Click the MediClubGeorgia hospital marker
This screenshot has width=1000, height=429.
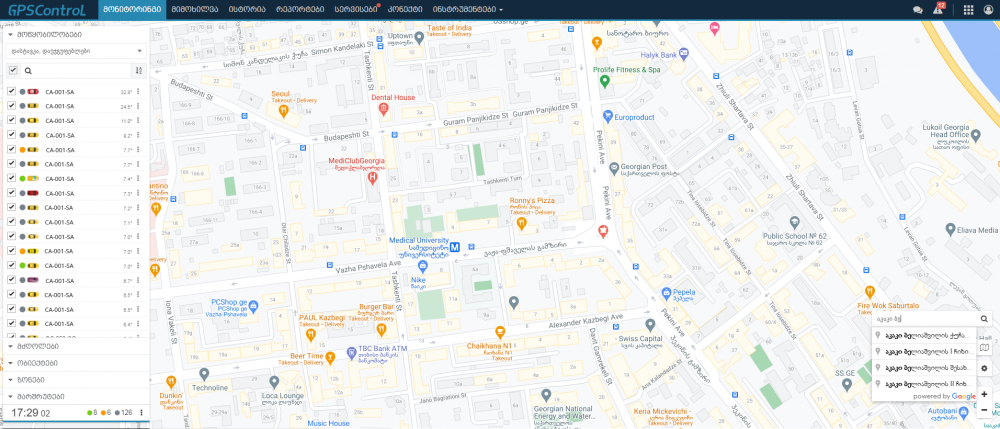point(373,178)
